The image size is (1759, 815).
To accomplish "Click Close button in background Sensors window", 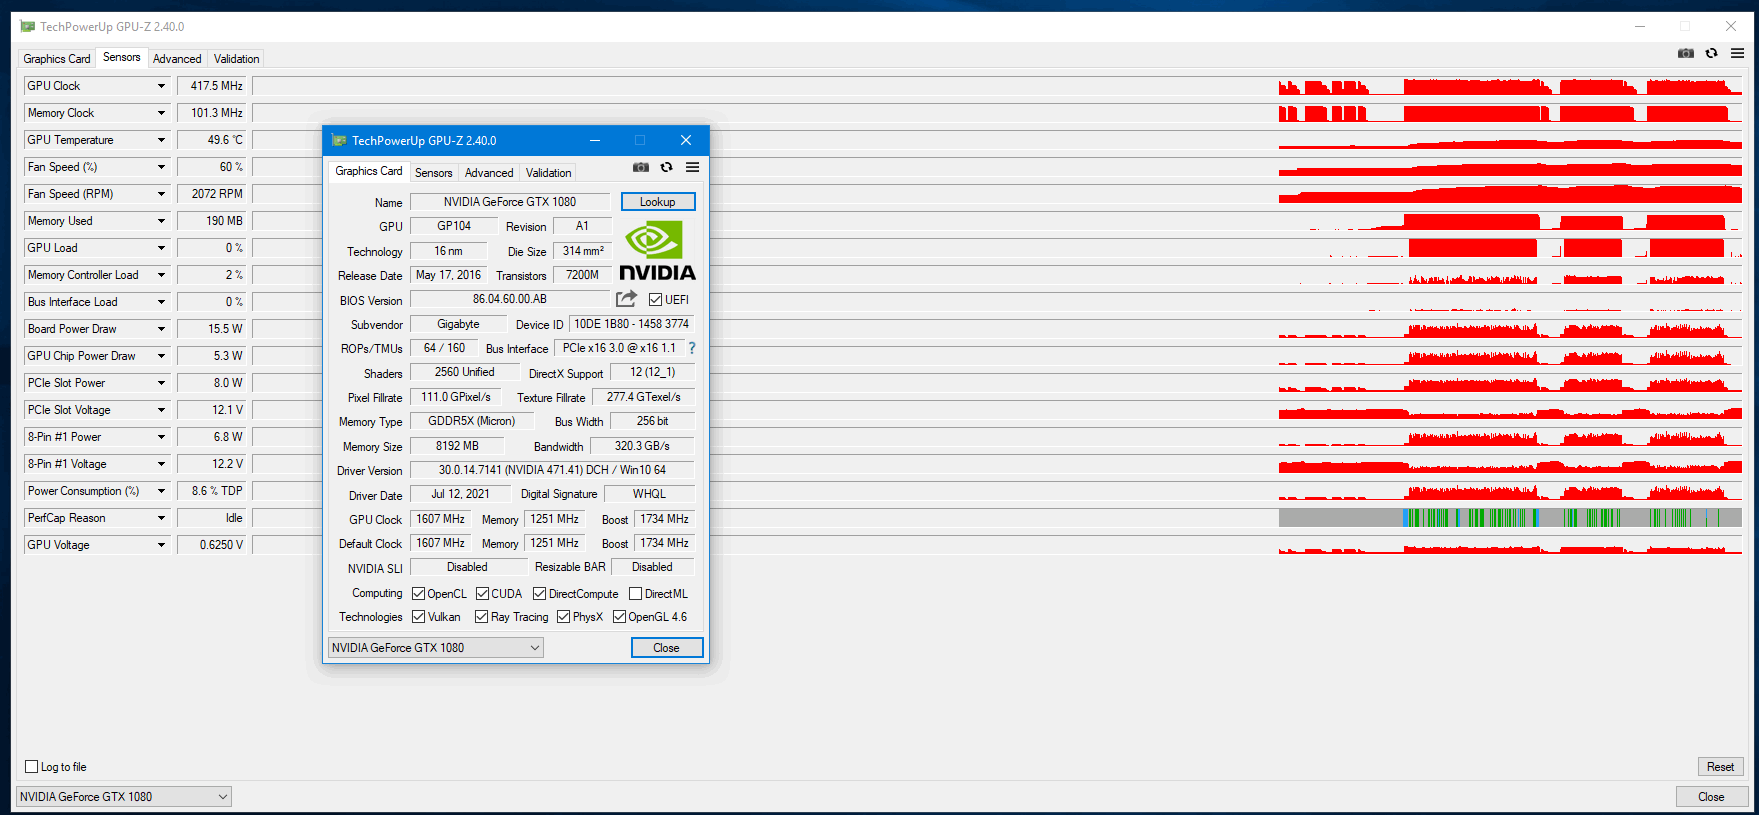I will click(x=1711, y=797).
